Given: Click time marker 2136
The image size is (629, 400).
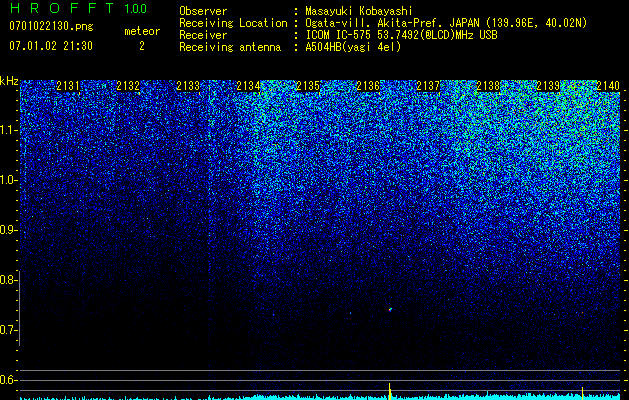Looking at the screenshot, I should 368,86.
